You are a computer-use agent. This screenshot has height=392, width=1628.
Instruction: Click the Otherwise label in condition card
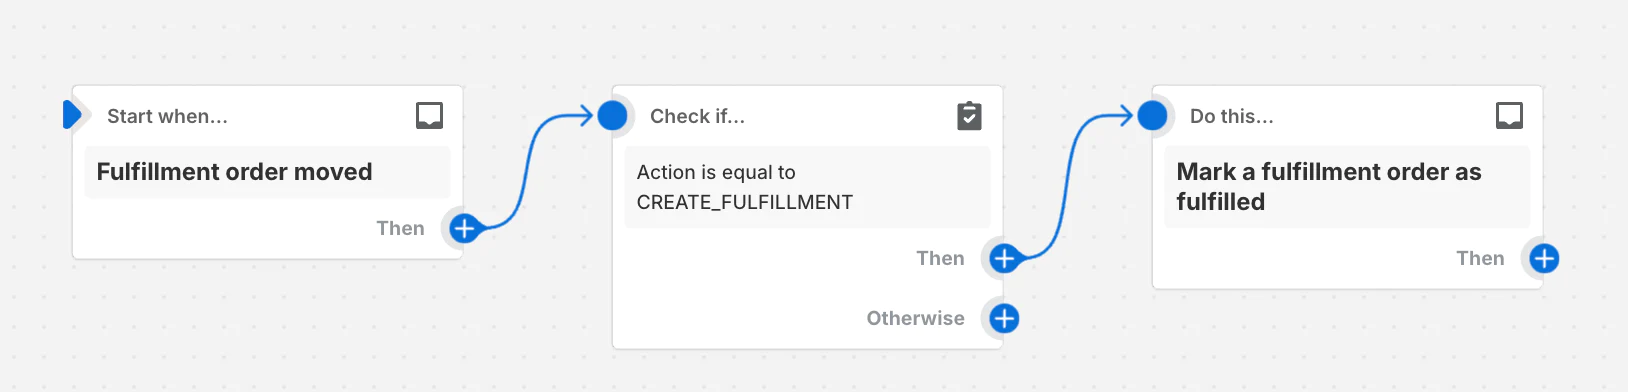(915, 318)
